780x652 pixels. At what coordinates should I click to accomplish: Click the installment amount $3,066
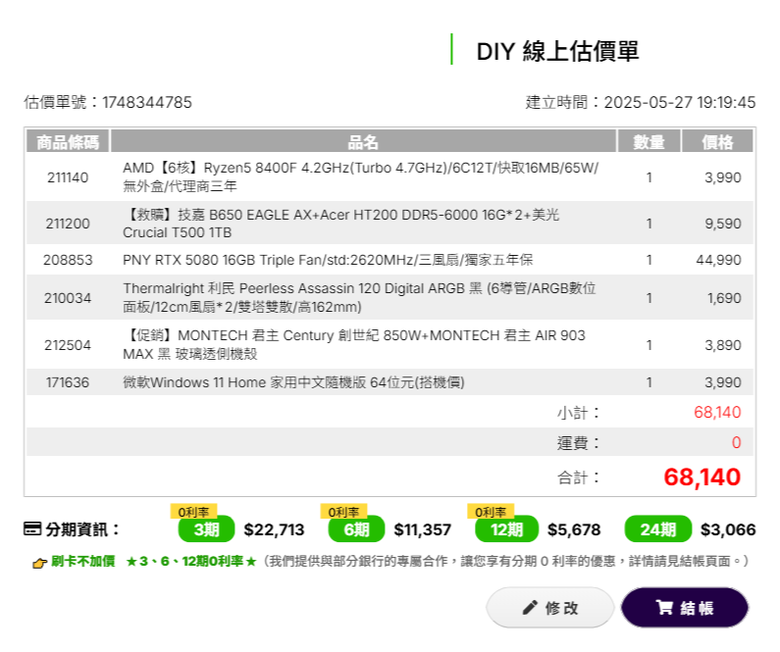728,529
